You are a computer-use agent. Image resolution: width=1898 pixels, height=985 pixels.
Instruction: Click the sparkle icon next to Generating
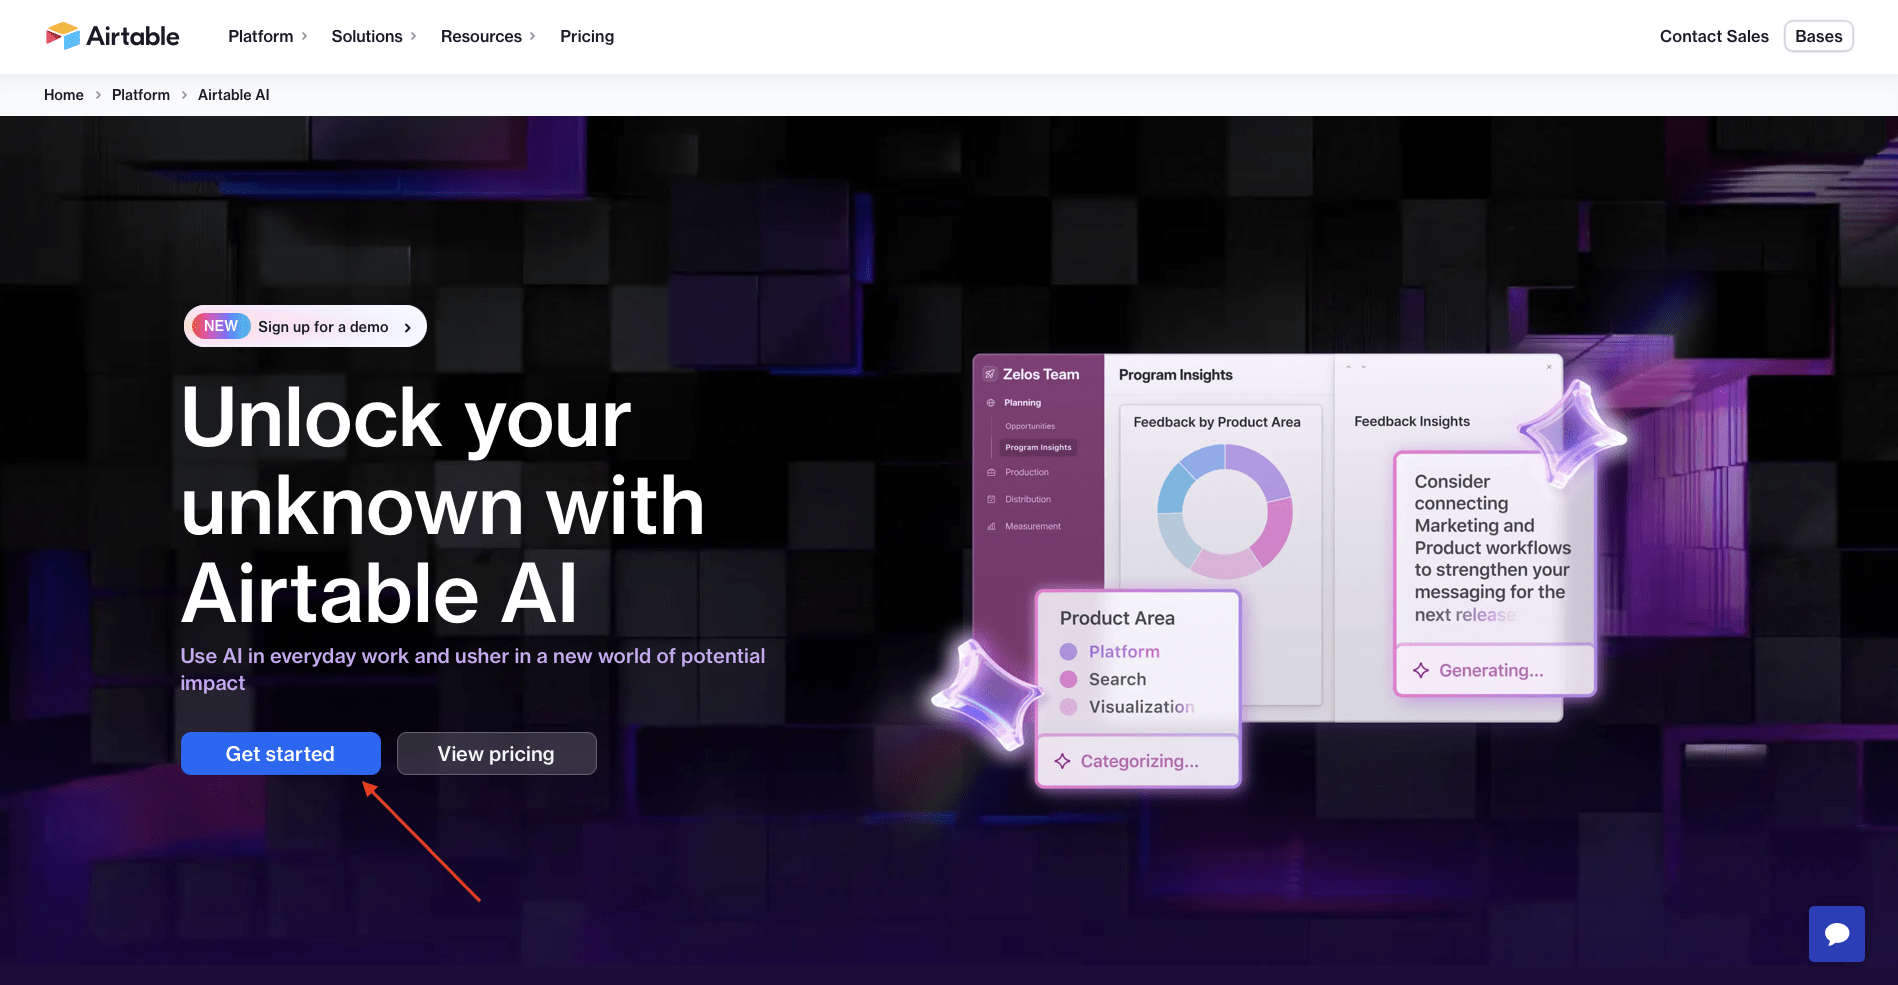pos(1421,670)
